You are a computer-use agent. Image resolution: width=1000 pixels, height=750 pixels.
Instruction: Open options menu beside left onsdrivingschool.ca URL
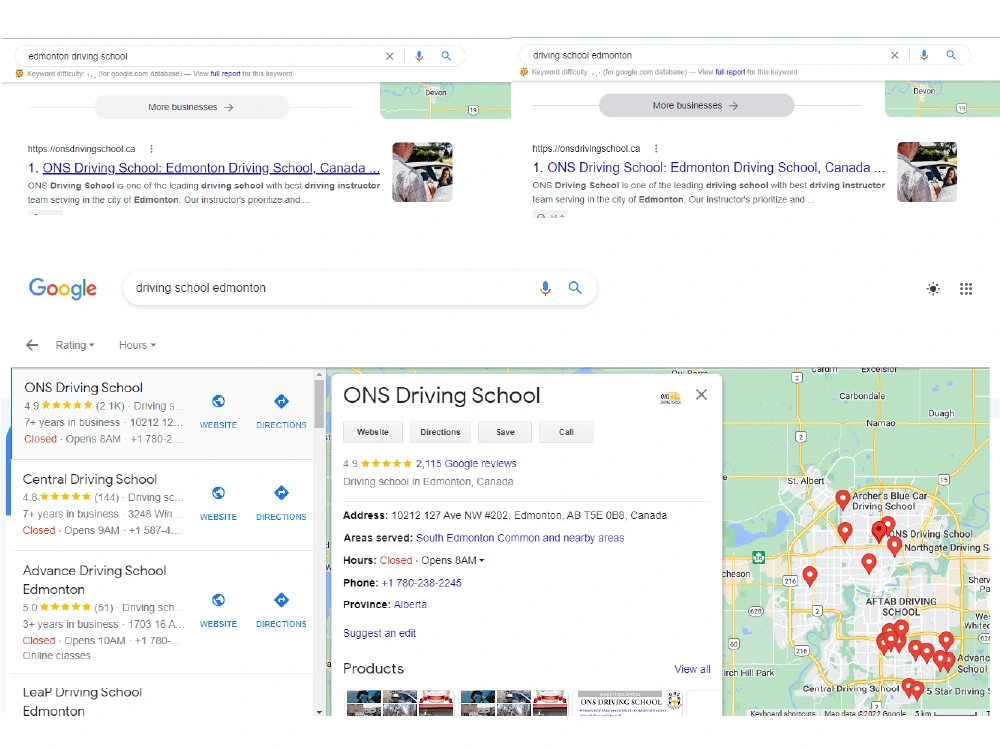pos(151,149)
